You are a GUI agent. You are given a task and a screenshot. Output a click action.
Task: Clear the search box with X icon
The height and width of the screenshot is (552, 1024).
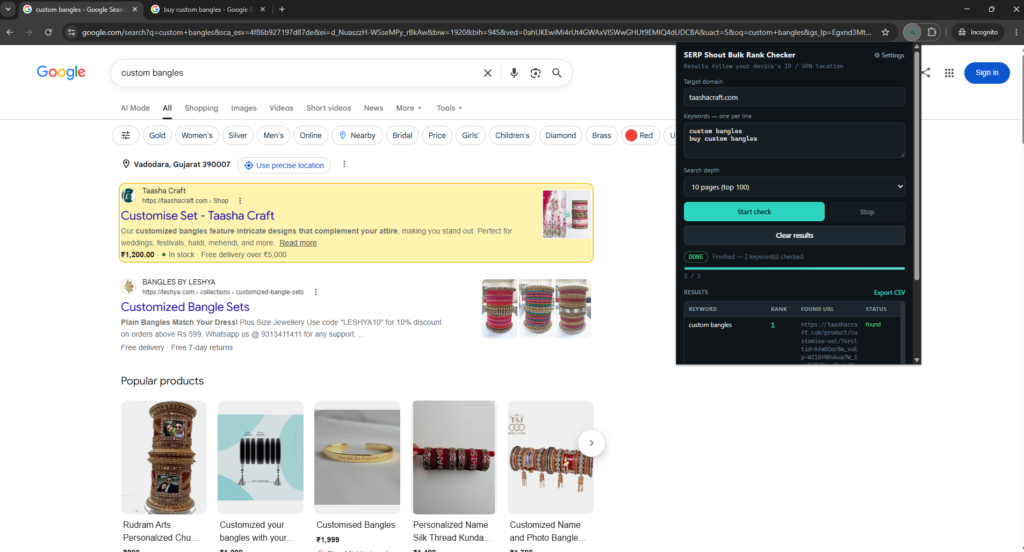point(487,73)
